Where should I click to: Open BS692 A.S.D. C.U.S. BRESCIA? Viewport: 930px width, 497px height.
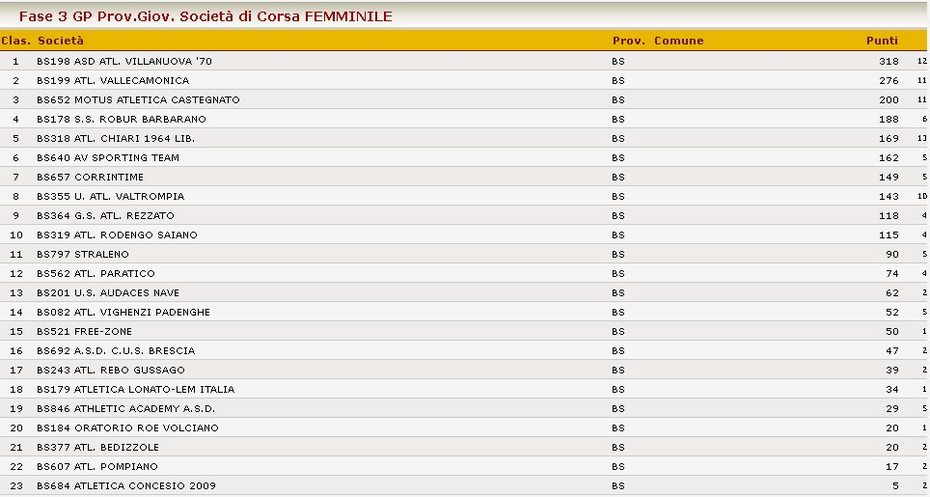[x=116, y=351]
